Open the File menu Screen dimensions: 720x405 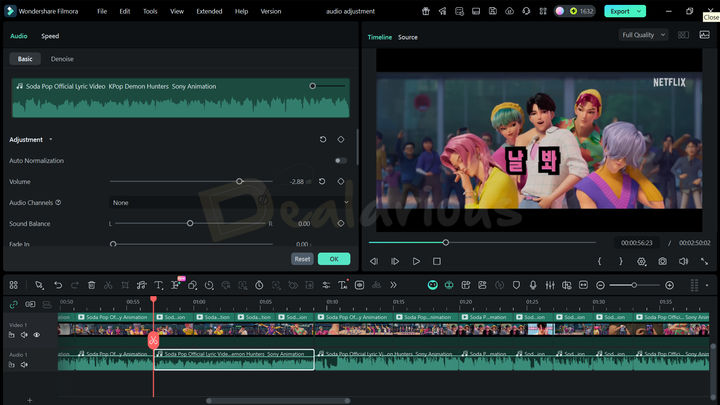point(102,11)
